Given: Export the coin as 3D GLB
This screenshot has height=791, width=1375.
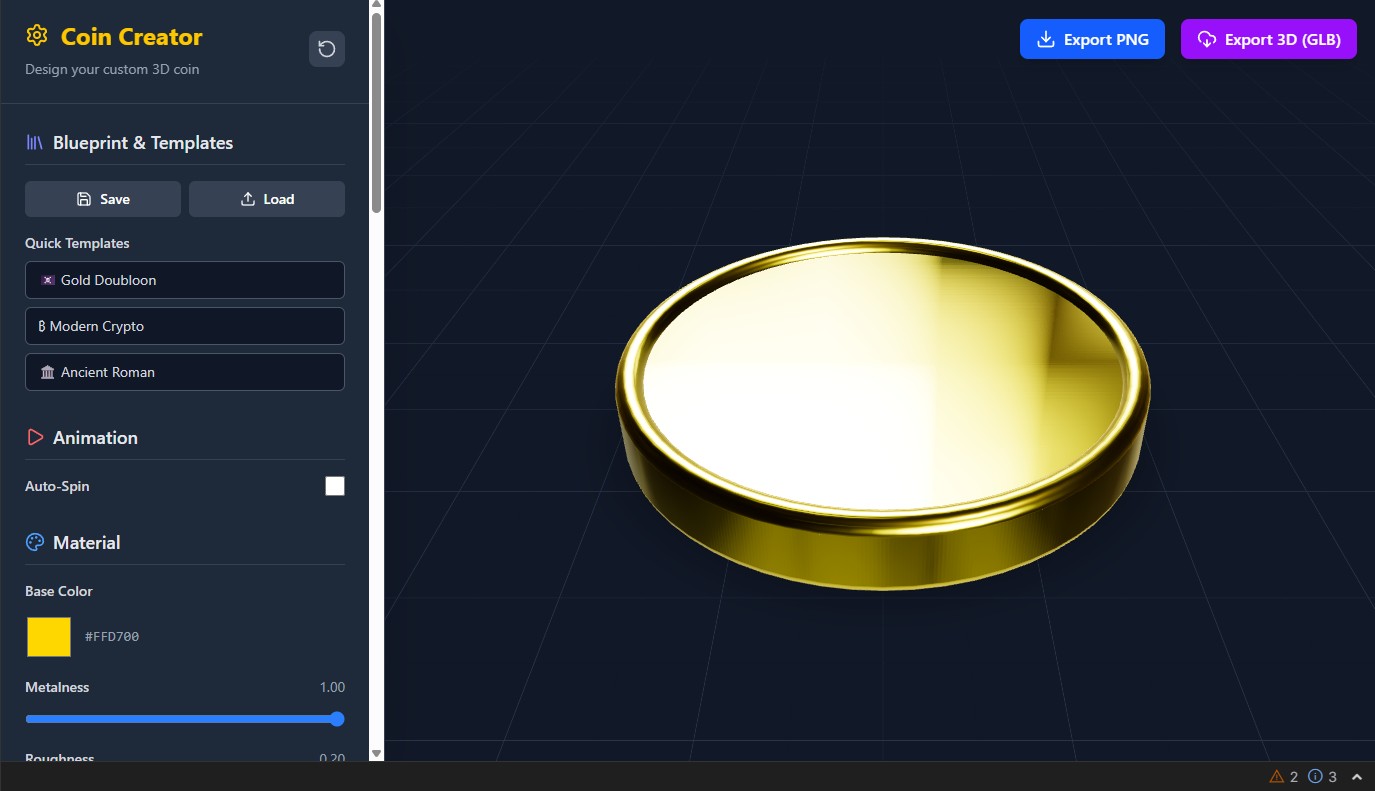Looking at the screenshot, I should click(1269, 39).
